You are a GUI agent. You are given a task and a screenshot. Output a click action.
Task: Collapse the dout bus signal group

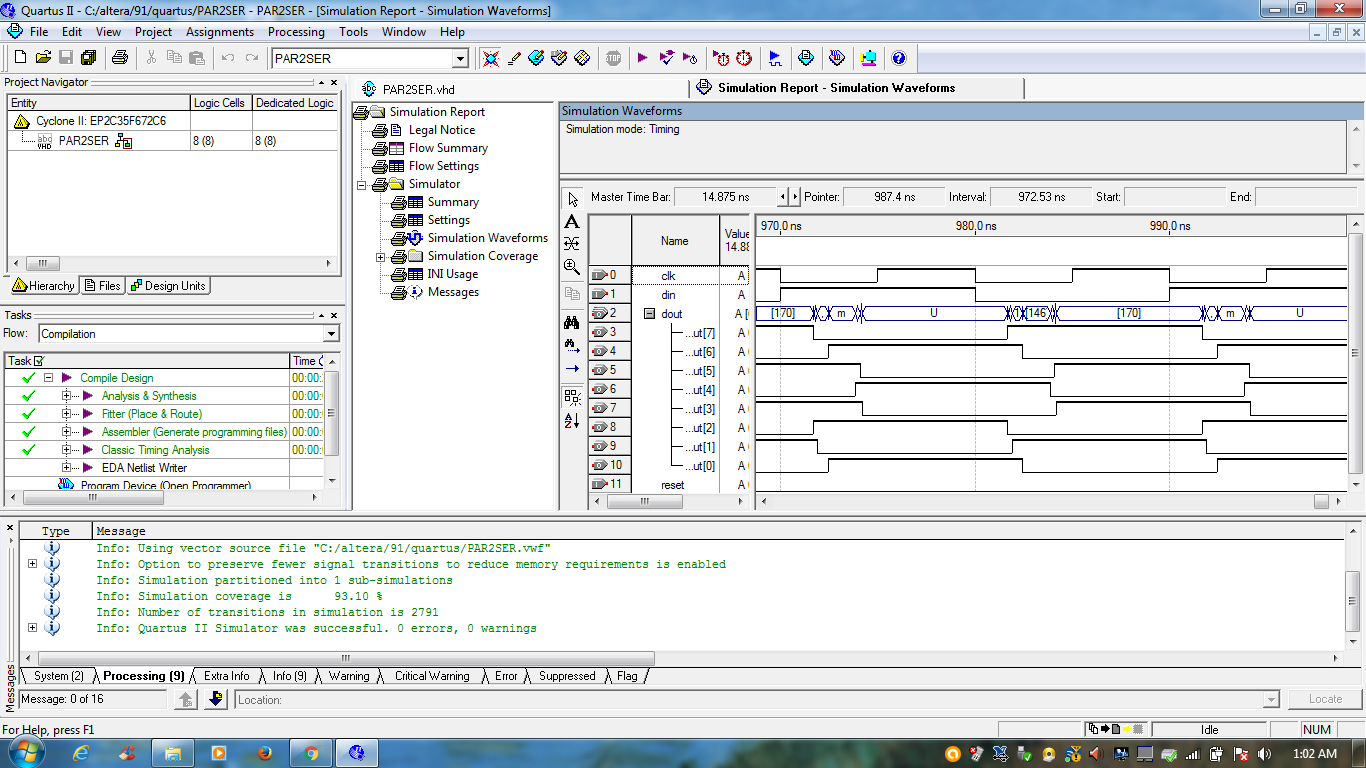pos(649,314)
